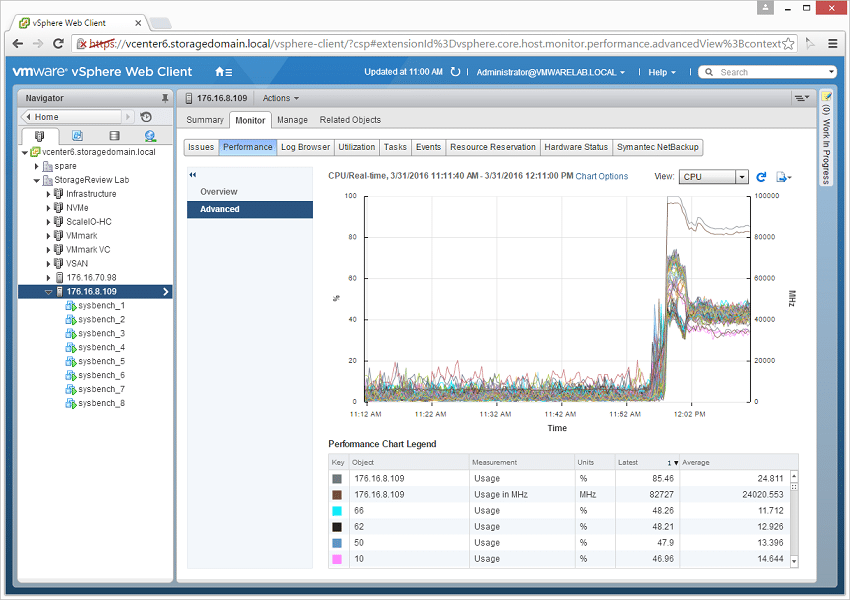Open the navigator history clock icon
Viewport: 850px width, 600px height.
(146, 117)
